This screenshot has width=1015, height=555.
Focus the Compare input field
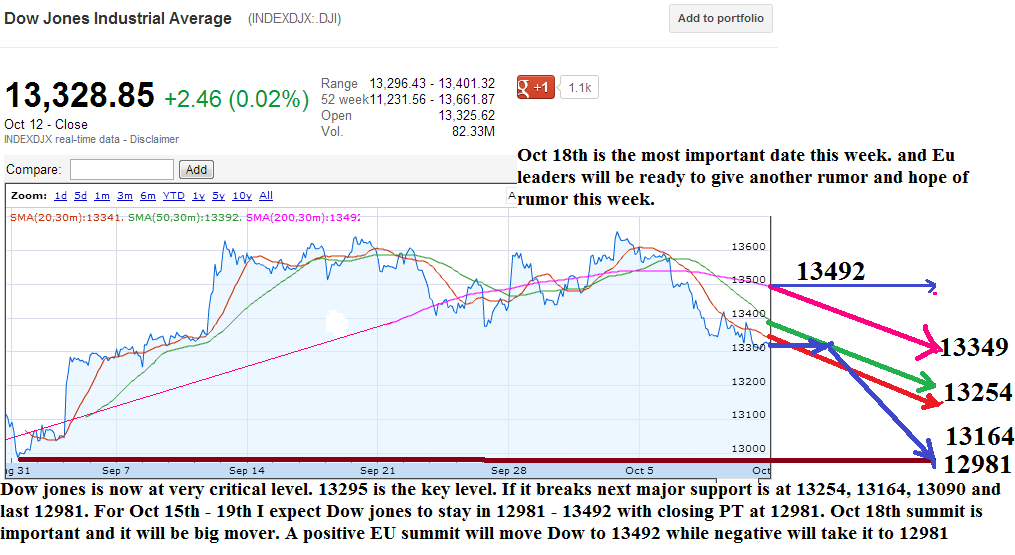(x=122, y=170)
